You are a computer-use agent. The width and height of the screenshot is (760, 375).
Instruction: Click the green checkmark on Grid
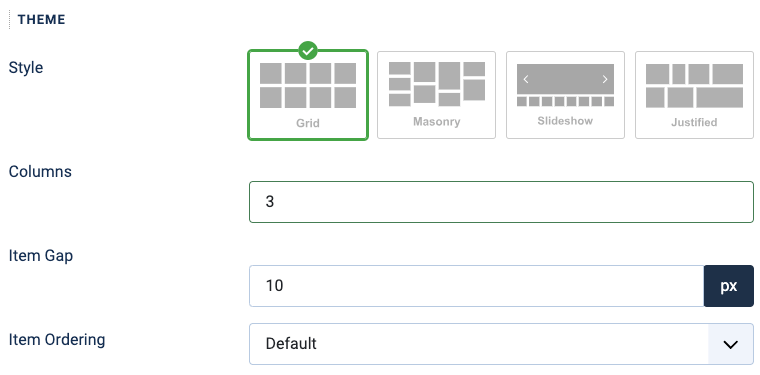coord(308,50)
